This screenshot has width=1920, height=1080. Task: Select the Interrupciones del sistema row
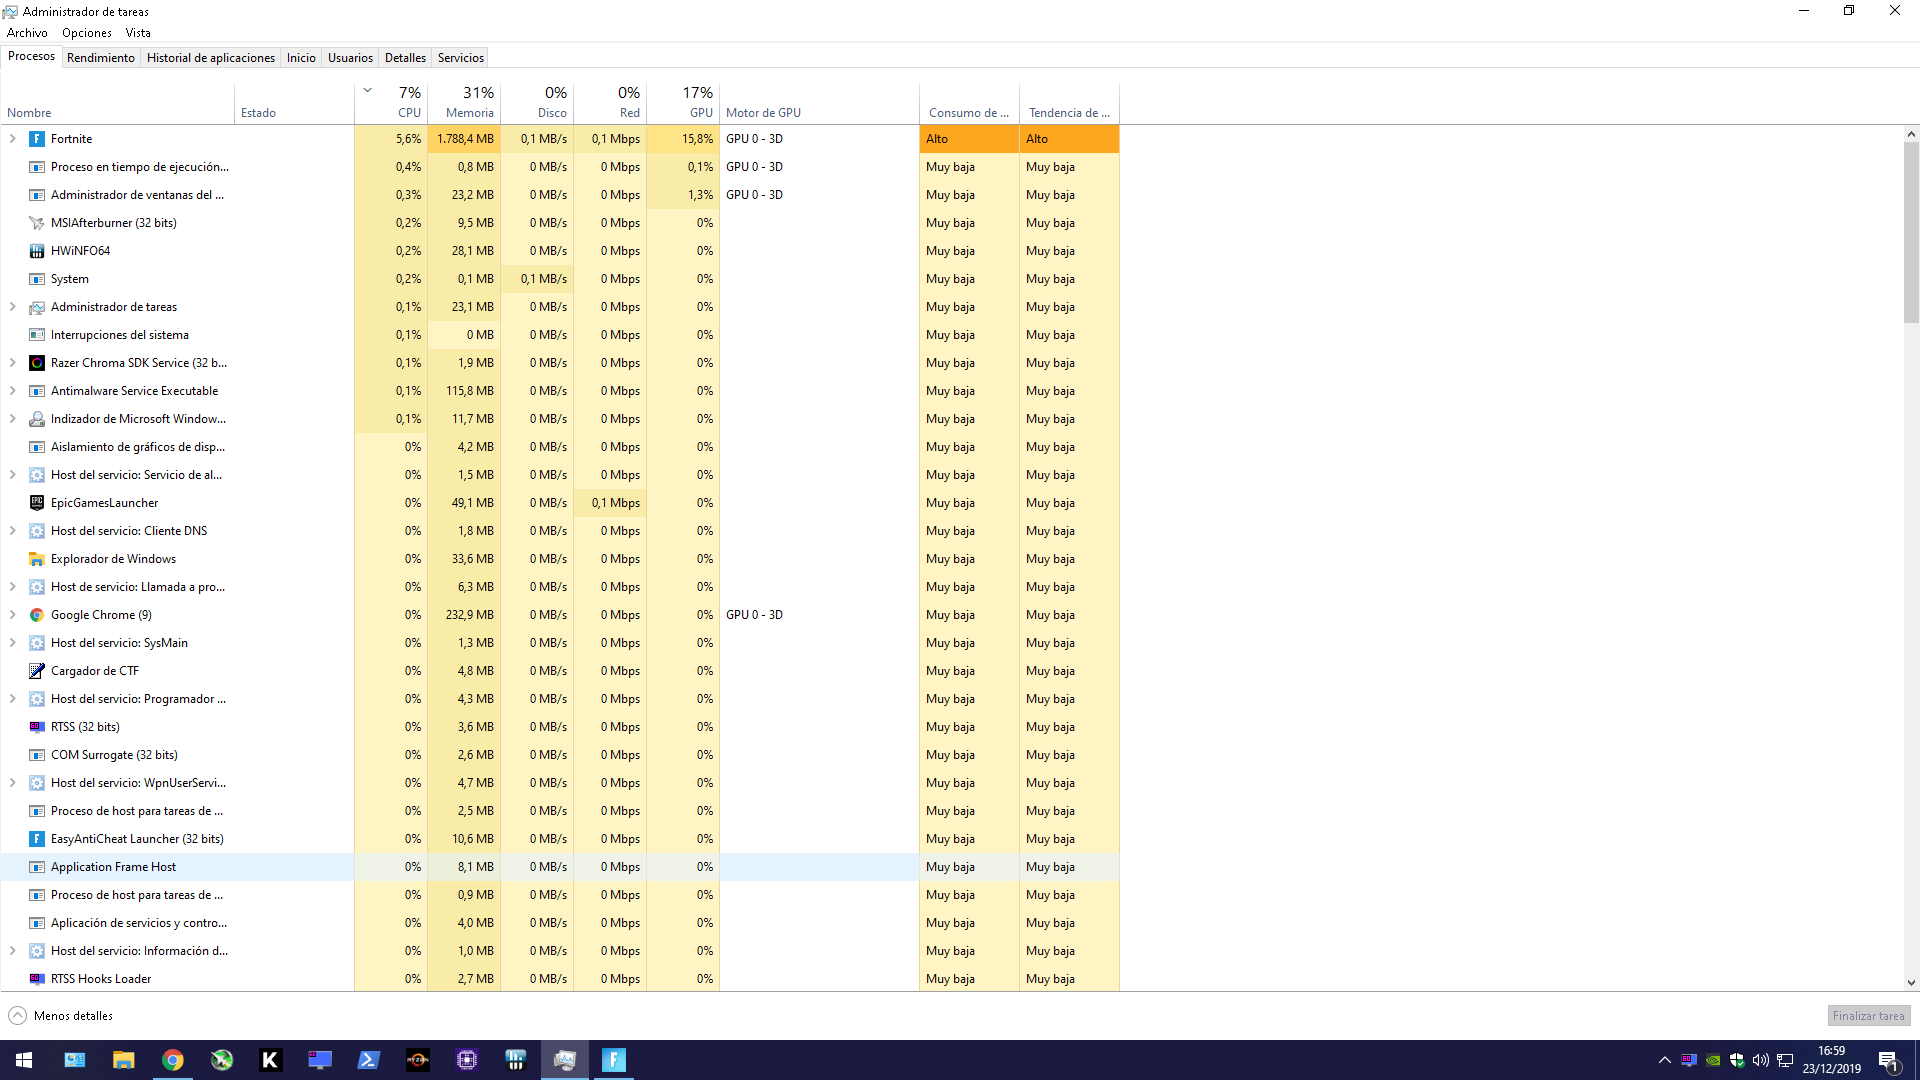tap(560, 335)
